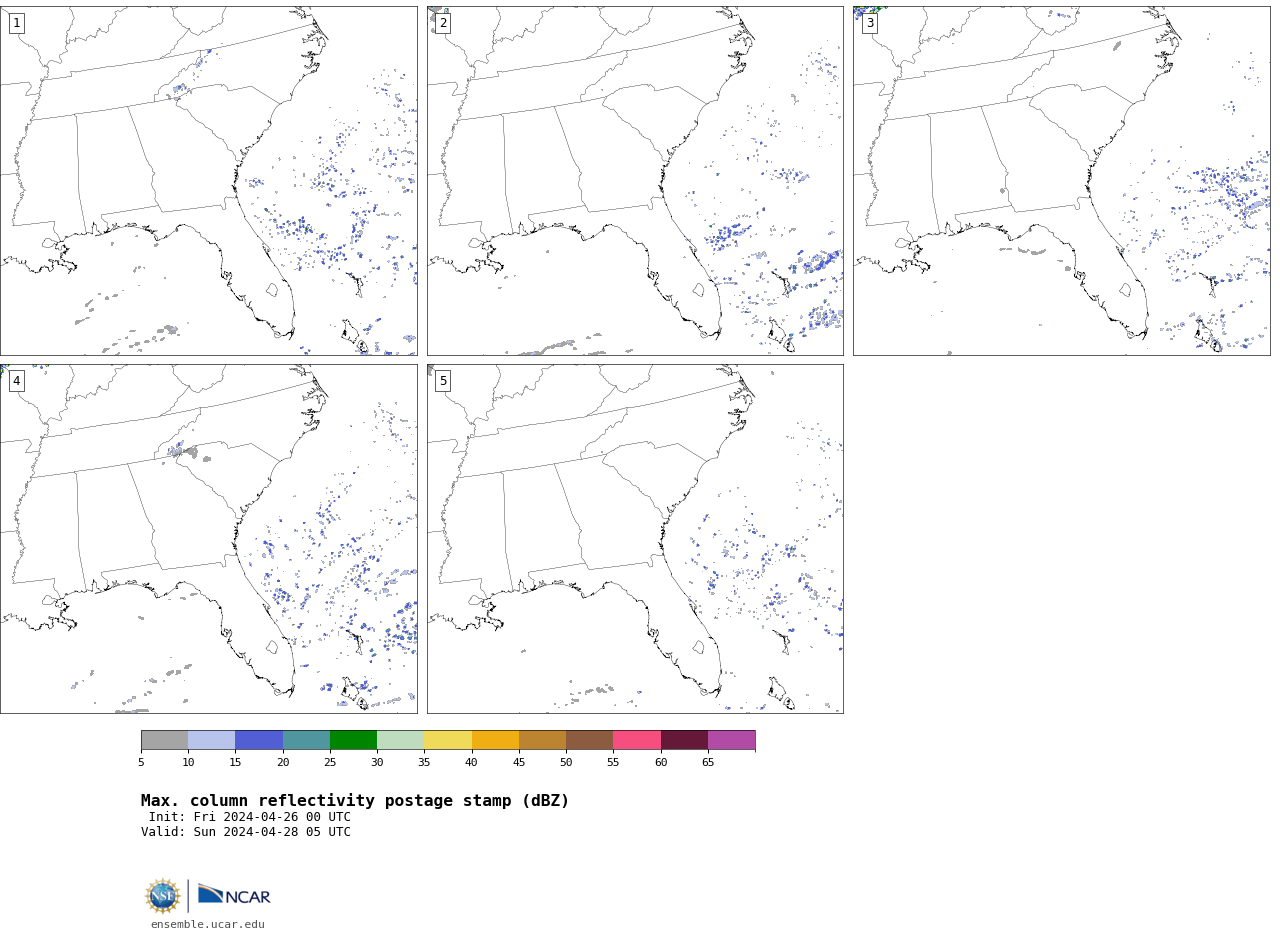
Task: Click the number label 2 on second map
Action: coord(443,23)
